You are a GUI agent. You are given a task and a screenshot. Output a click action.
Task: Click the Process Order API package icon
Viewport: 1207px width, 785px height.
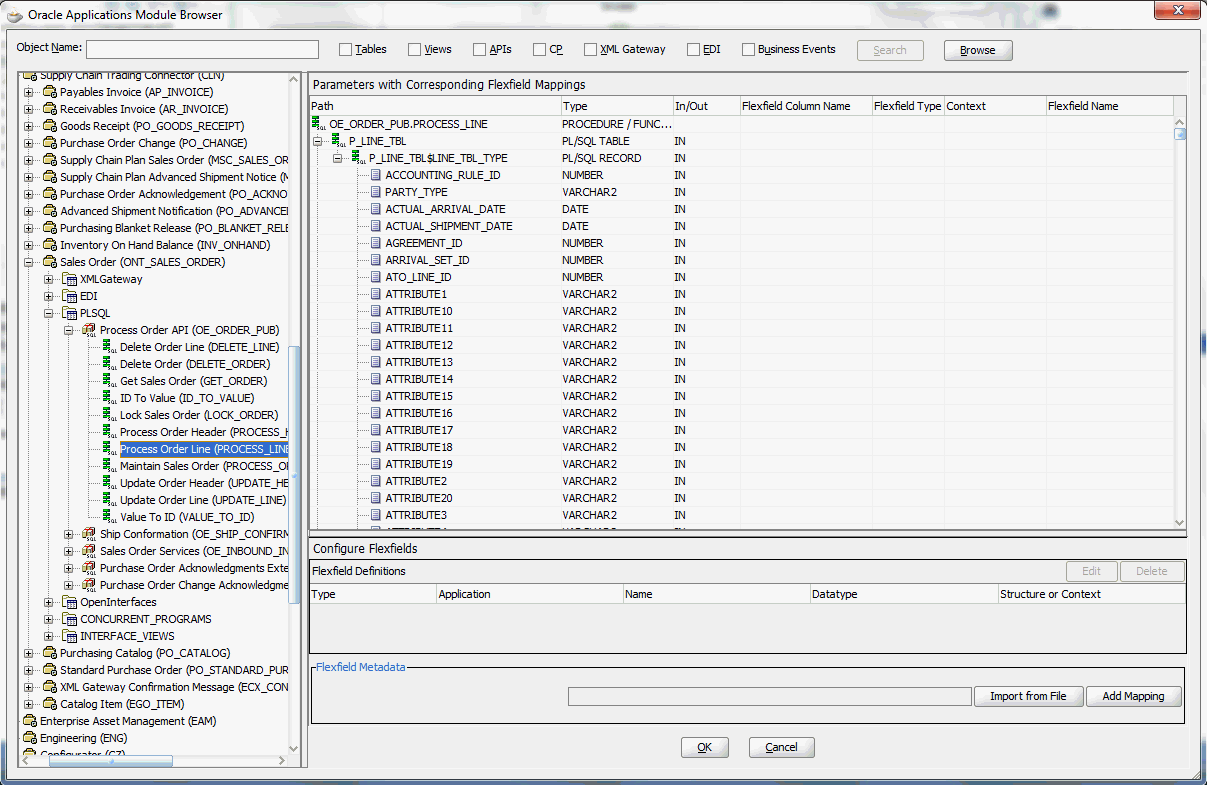click(89, 330)
